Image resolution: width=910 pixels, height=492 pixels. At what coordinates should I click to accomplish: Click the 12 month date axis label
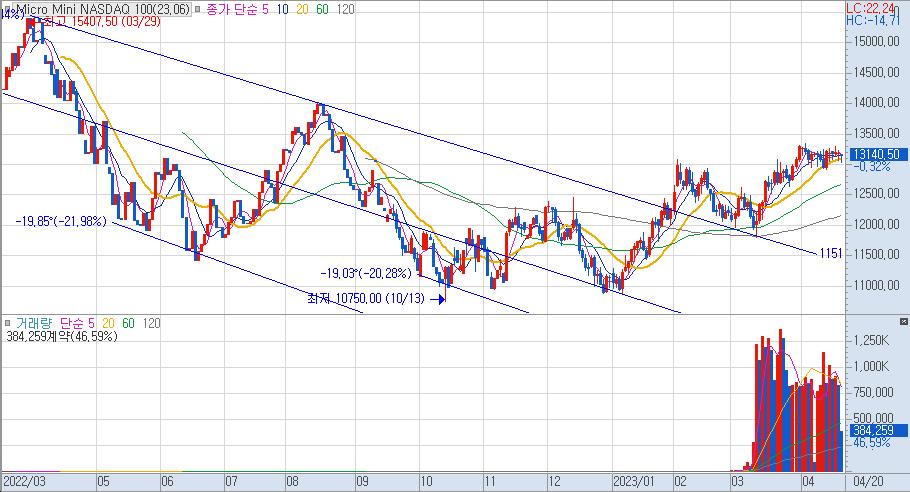pos(554,482)
